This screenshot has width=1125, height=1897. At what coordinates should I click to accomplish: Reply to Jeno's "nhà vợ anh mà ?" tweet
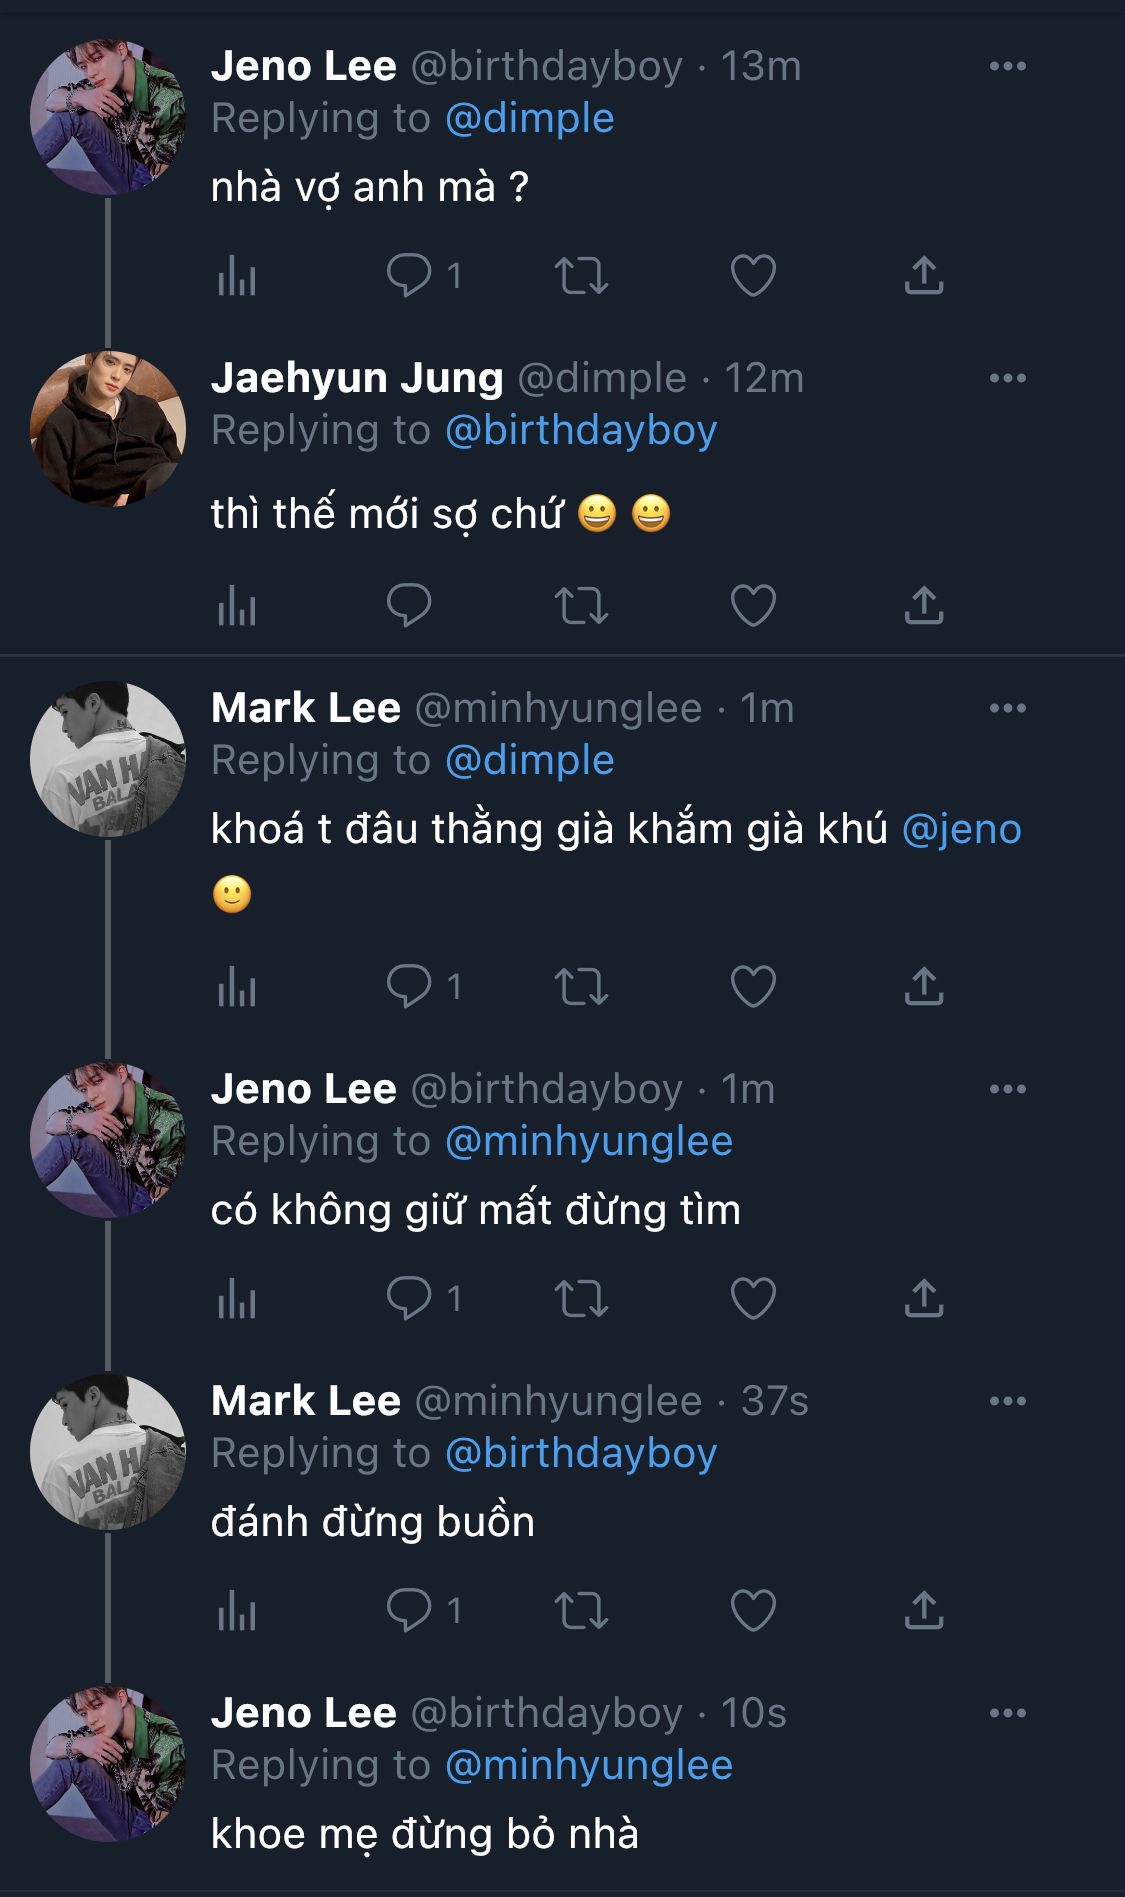point(409,275)
